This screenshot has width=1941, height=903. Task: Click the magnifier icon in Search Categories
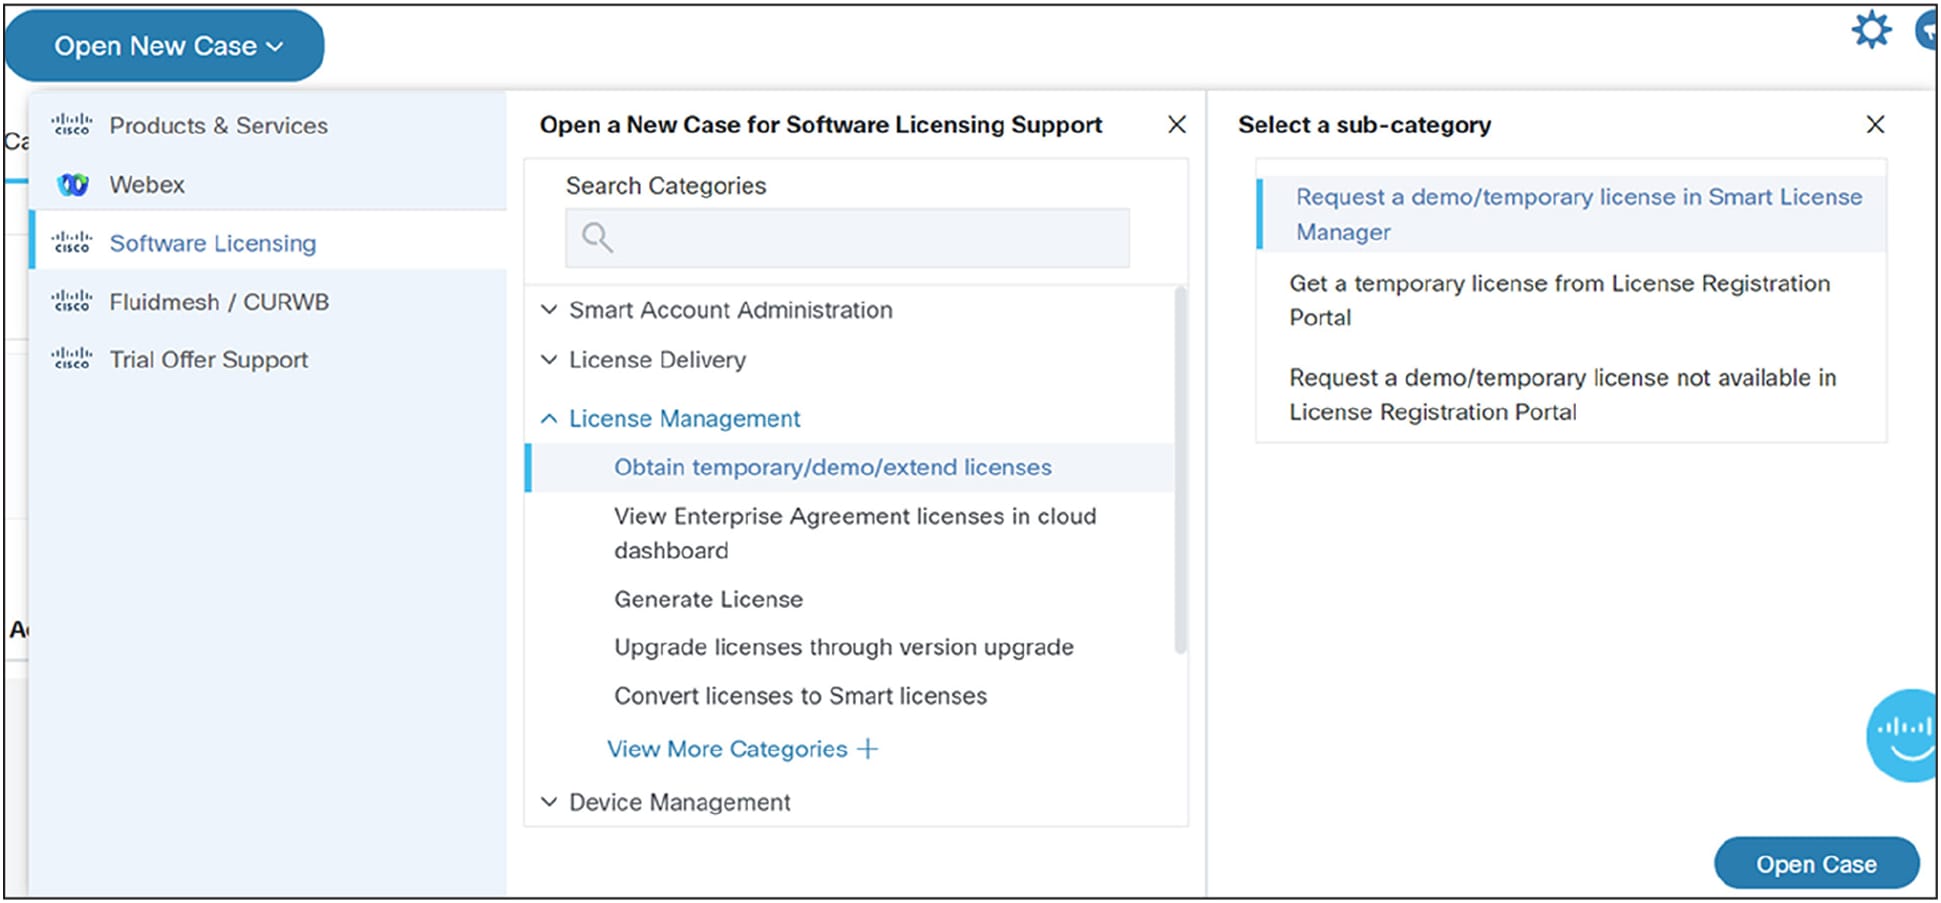point(597,237)
